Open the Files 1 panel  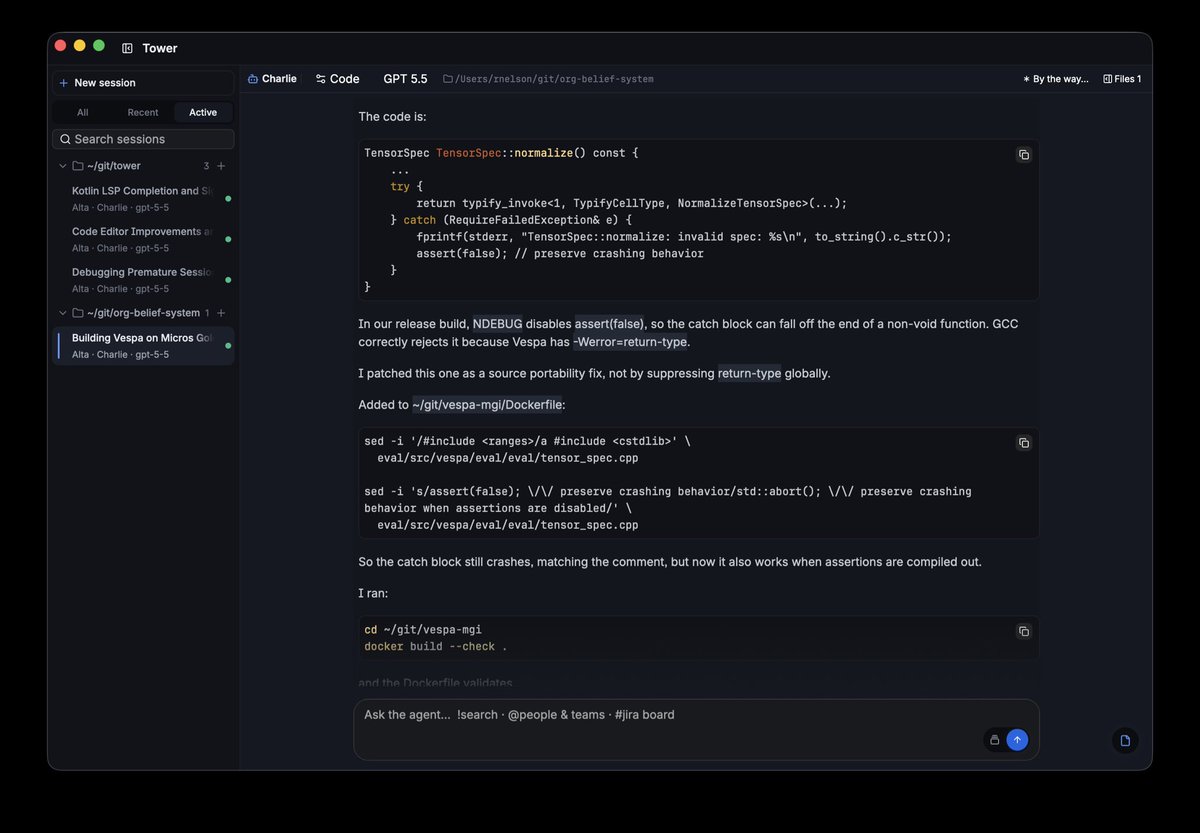1122,79
